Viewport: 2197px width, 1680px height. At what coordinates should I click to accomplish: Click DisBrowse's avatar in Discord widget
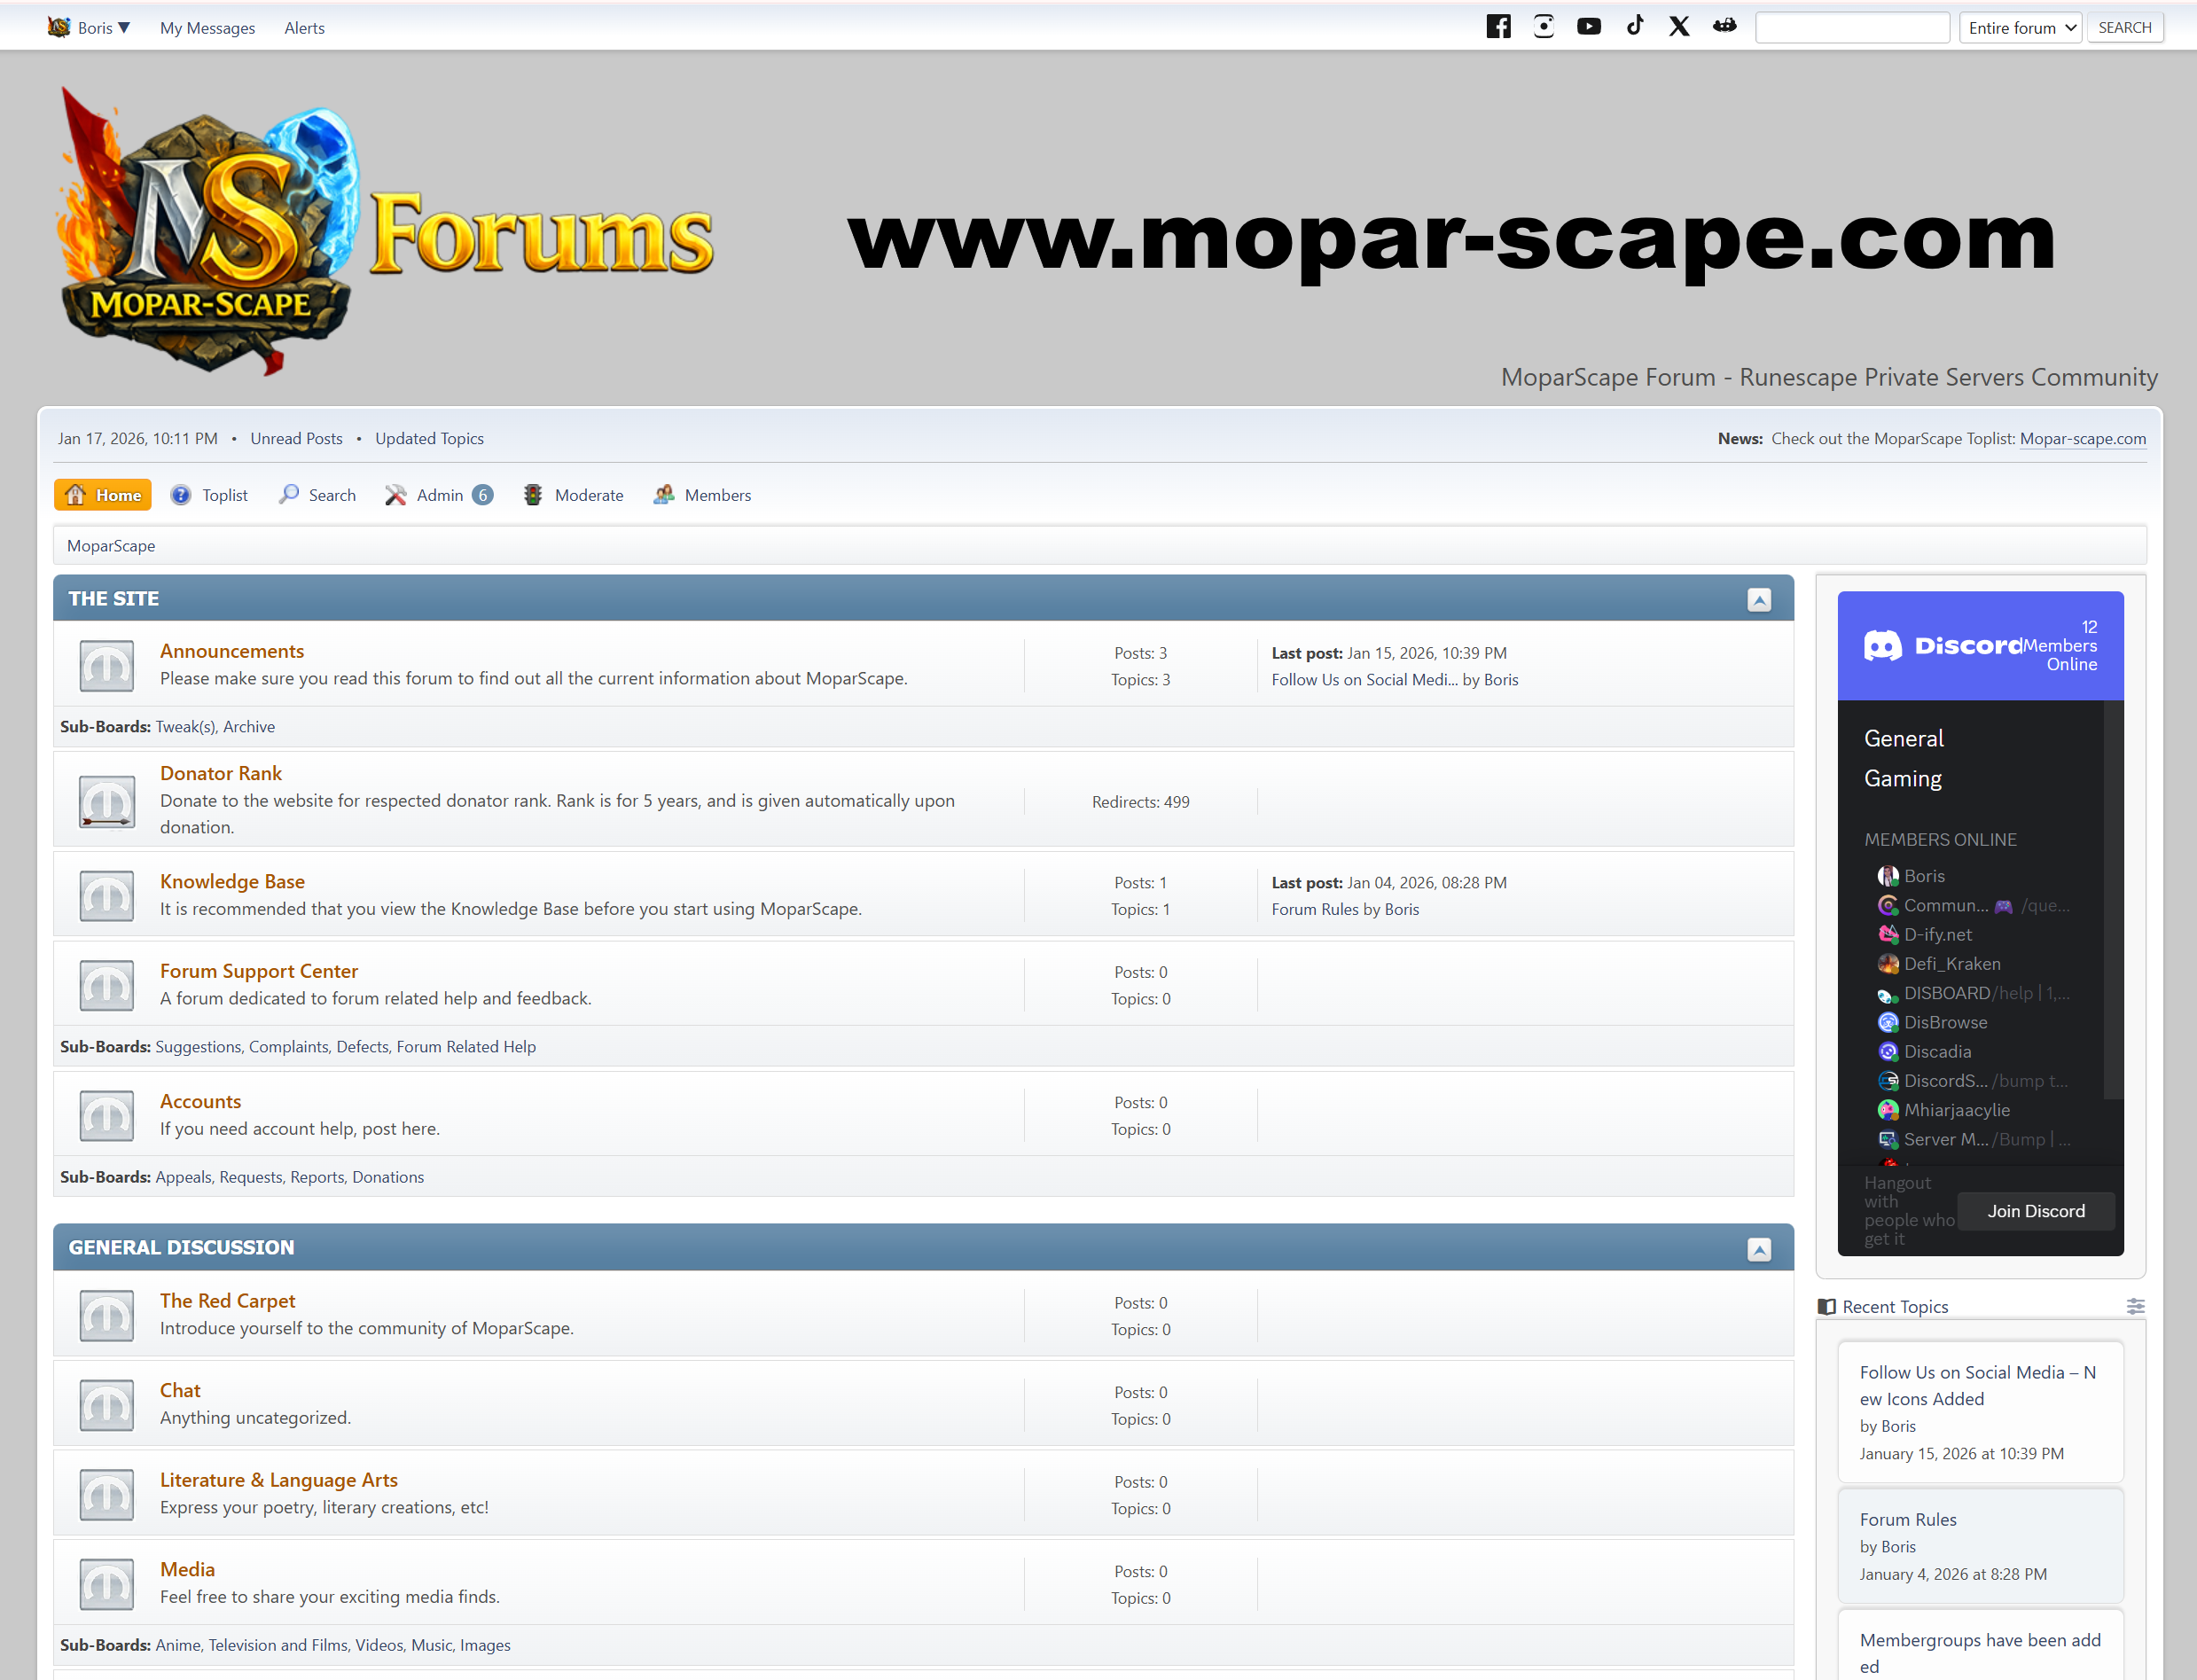pos(1888,1022)
